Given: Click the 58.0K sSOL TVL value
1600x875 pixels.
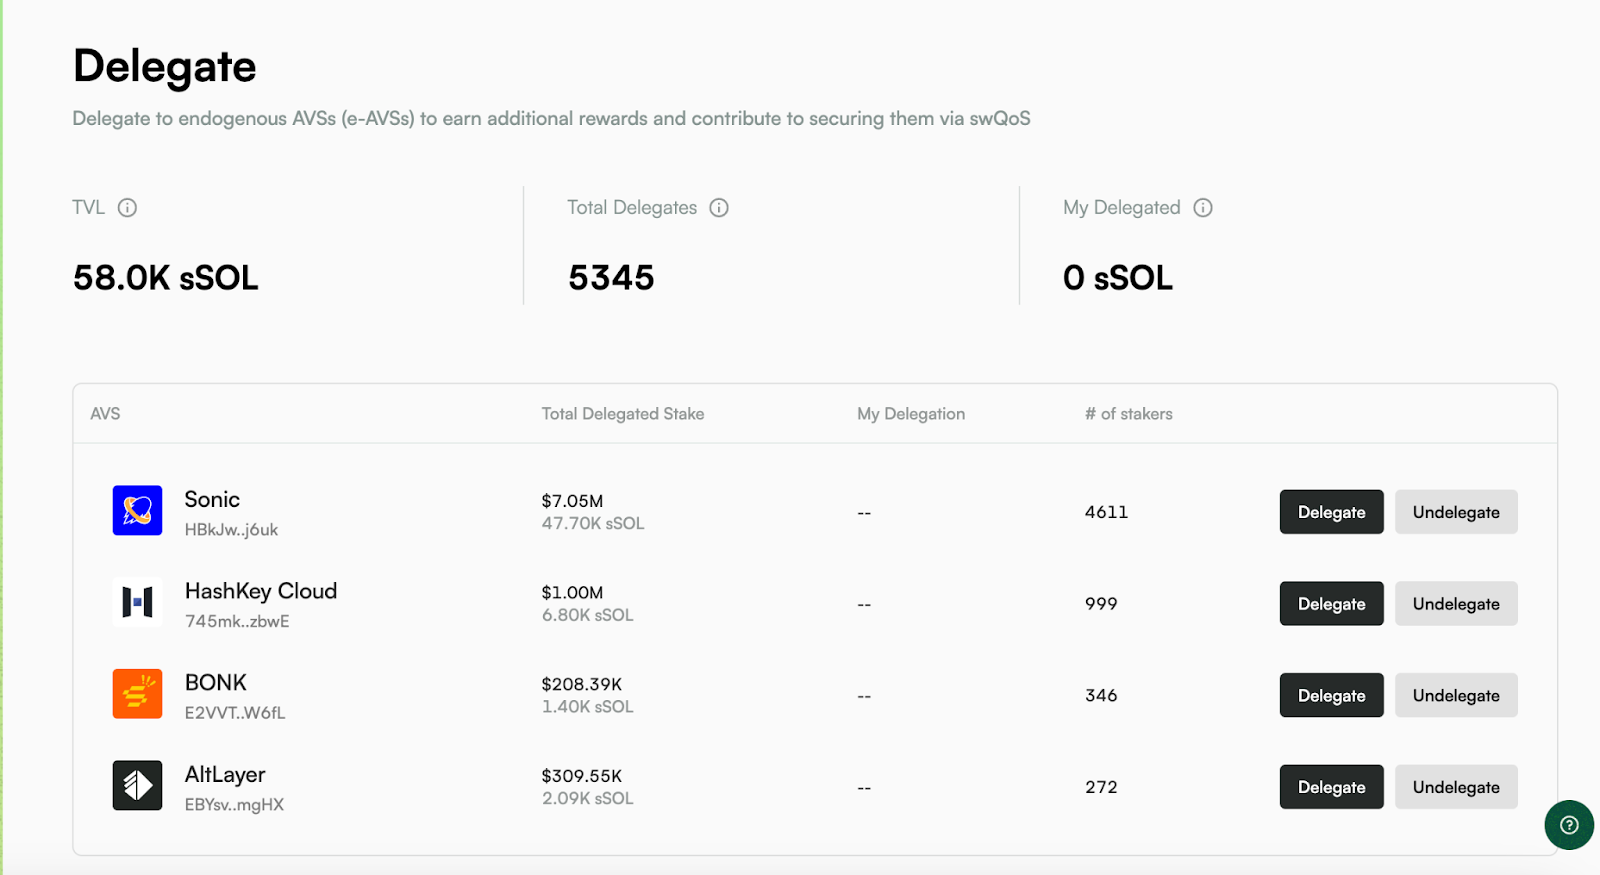Looking at the screenshot, I should pos(166,278).
